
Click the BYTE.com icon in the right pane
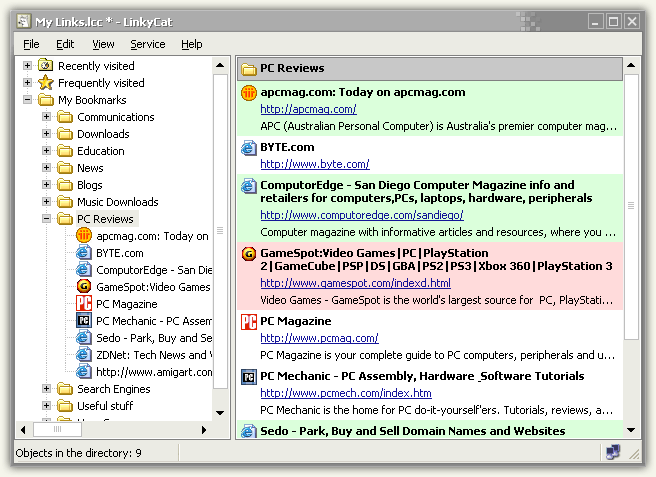click(x=249, y=148)
